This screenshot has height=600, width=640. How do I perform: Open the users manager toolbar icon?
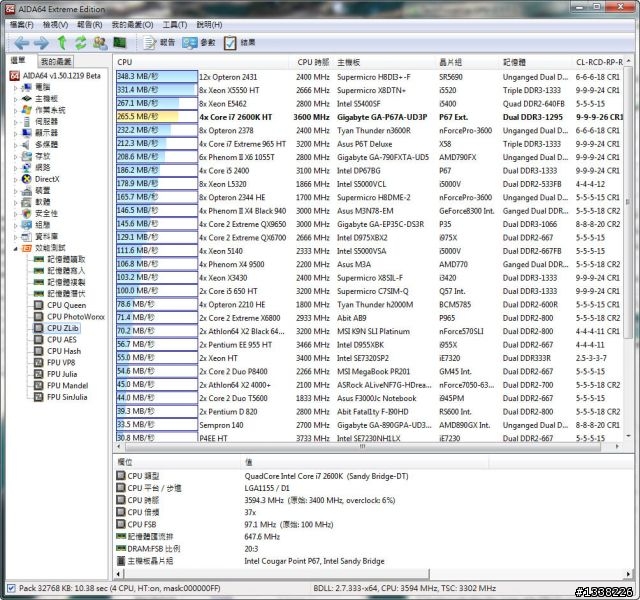point(100,42)
